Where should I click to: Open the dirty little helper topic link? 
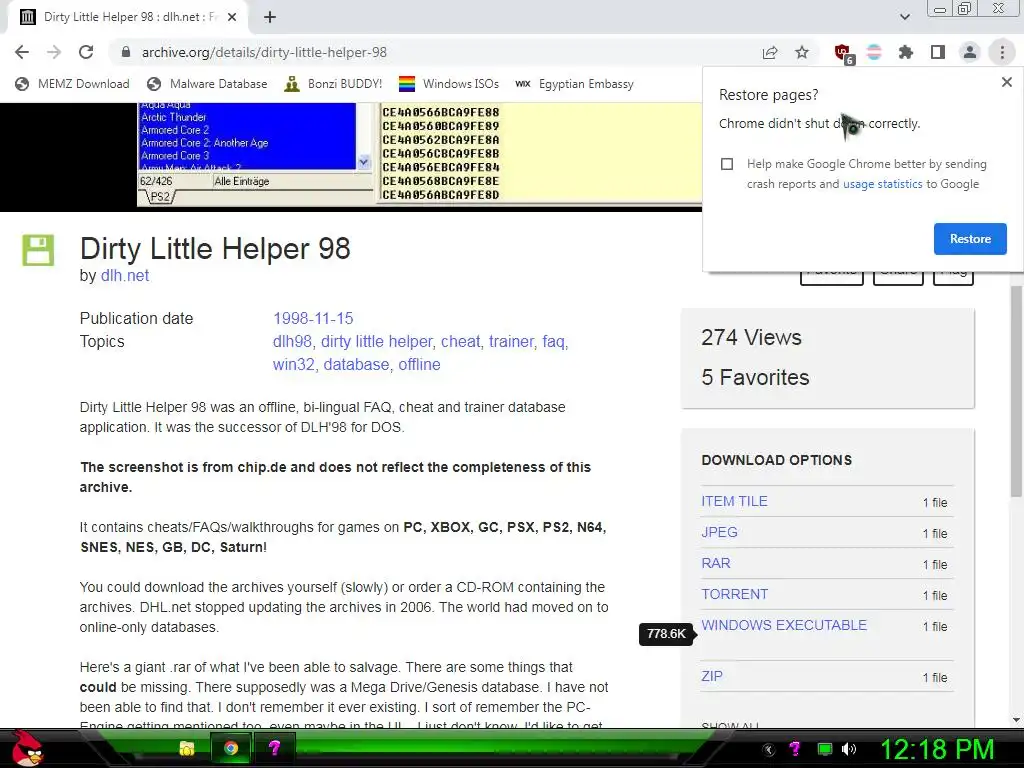tap(376, 342)
